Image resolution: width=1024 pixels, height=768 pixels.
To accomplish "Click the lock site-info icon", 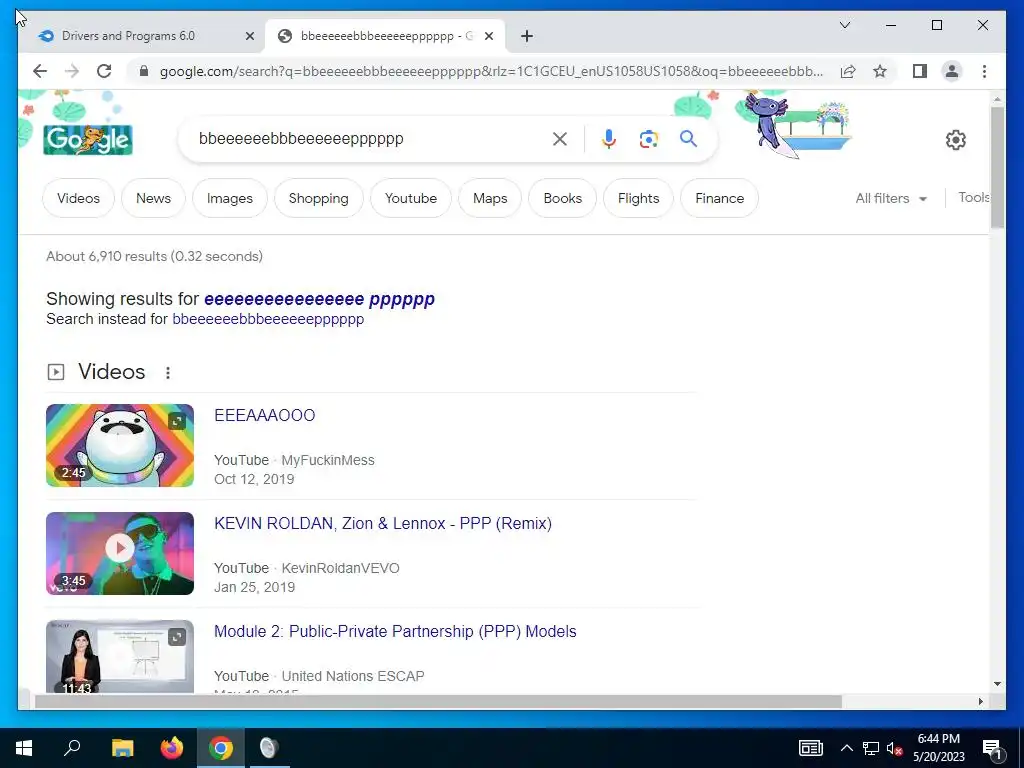I will click(144, 71).
